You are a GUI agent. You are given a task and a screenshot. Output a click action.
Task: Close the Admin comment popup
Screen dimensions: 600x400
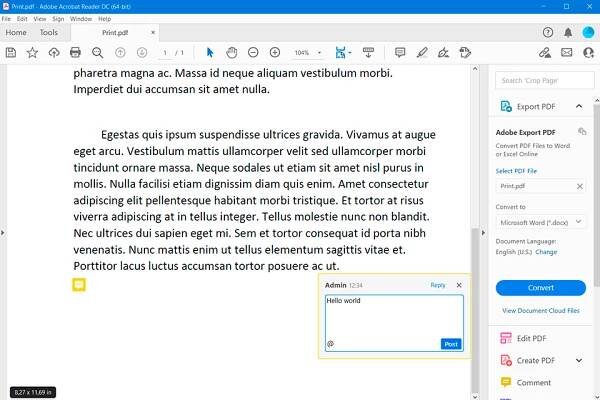459,285
